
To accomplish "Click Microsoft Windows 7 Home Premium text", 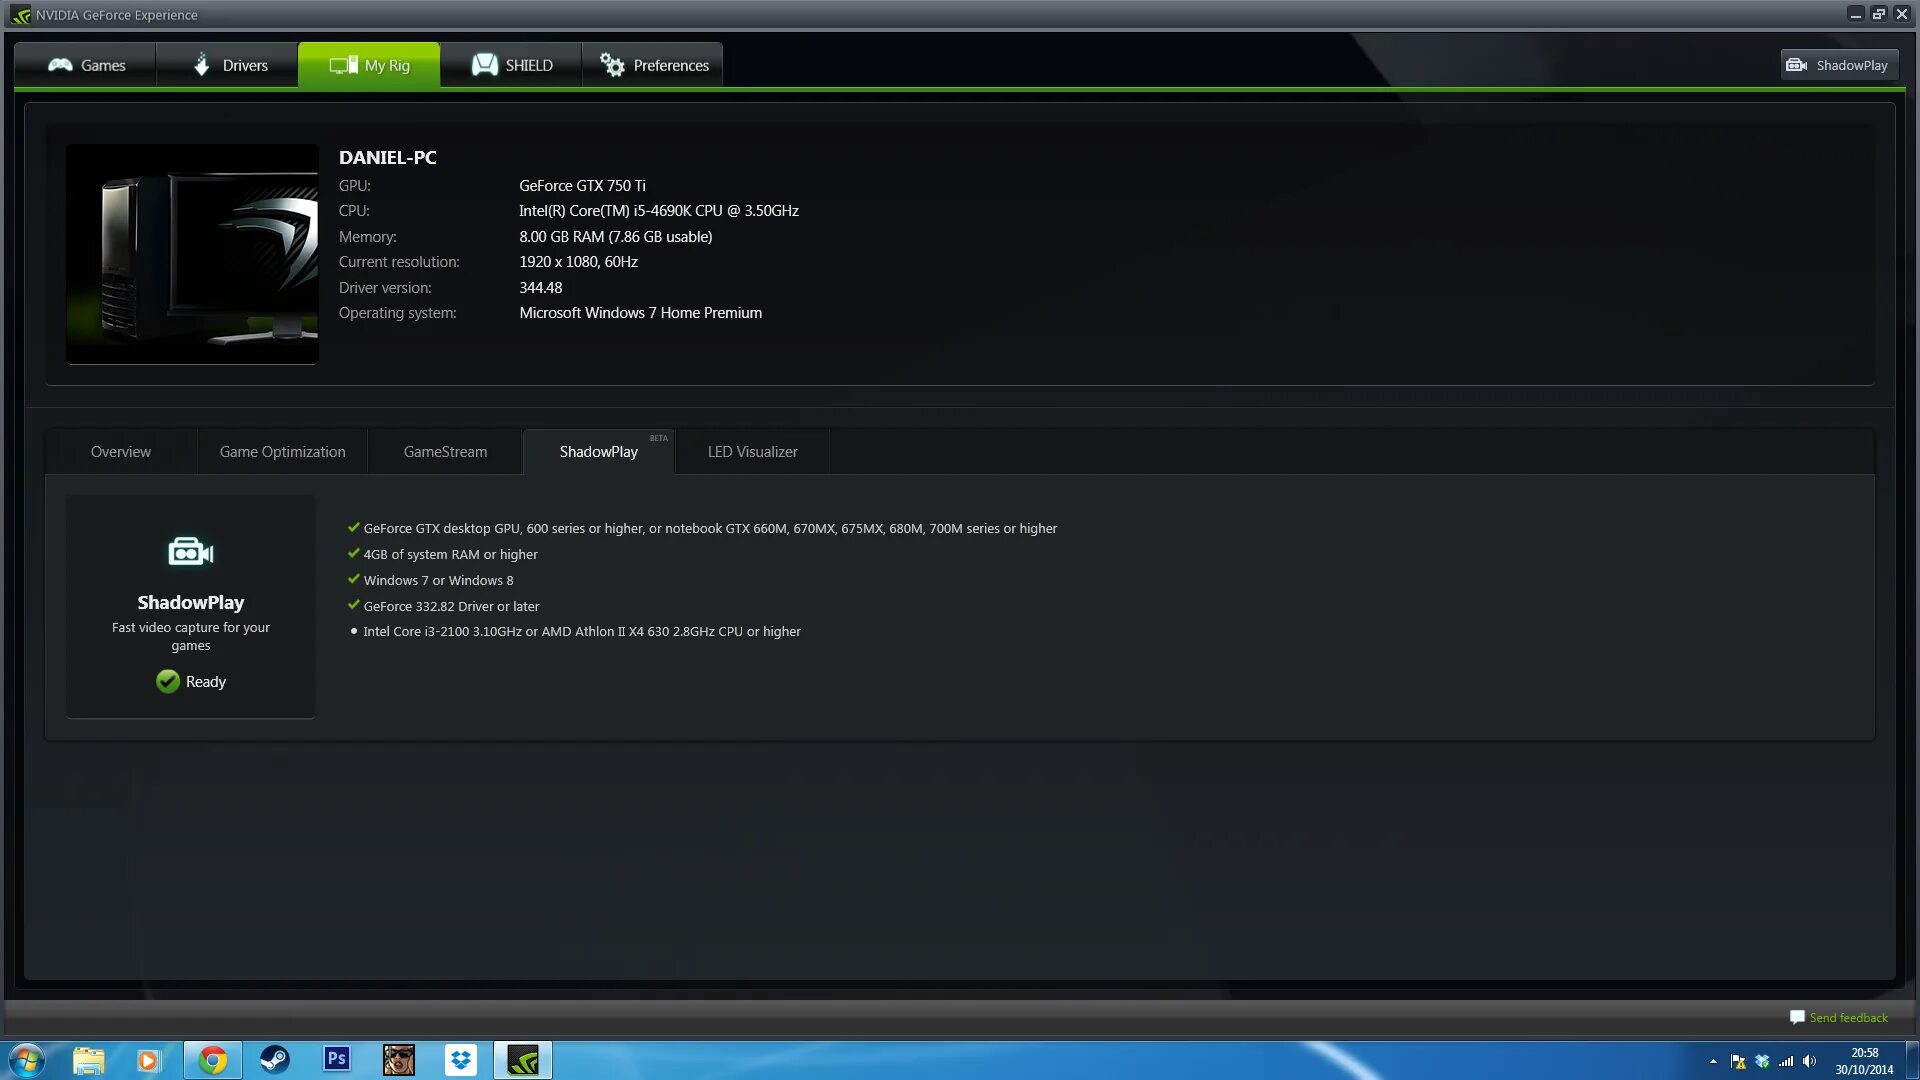I will [x=640, y=313].
